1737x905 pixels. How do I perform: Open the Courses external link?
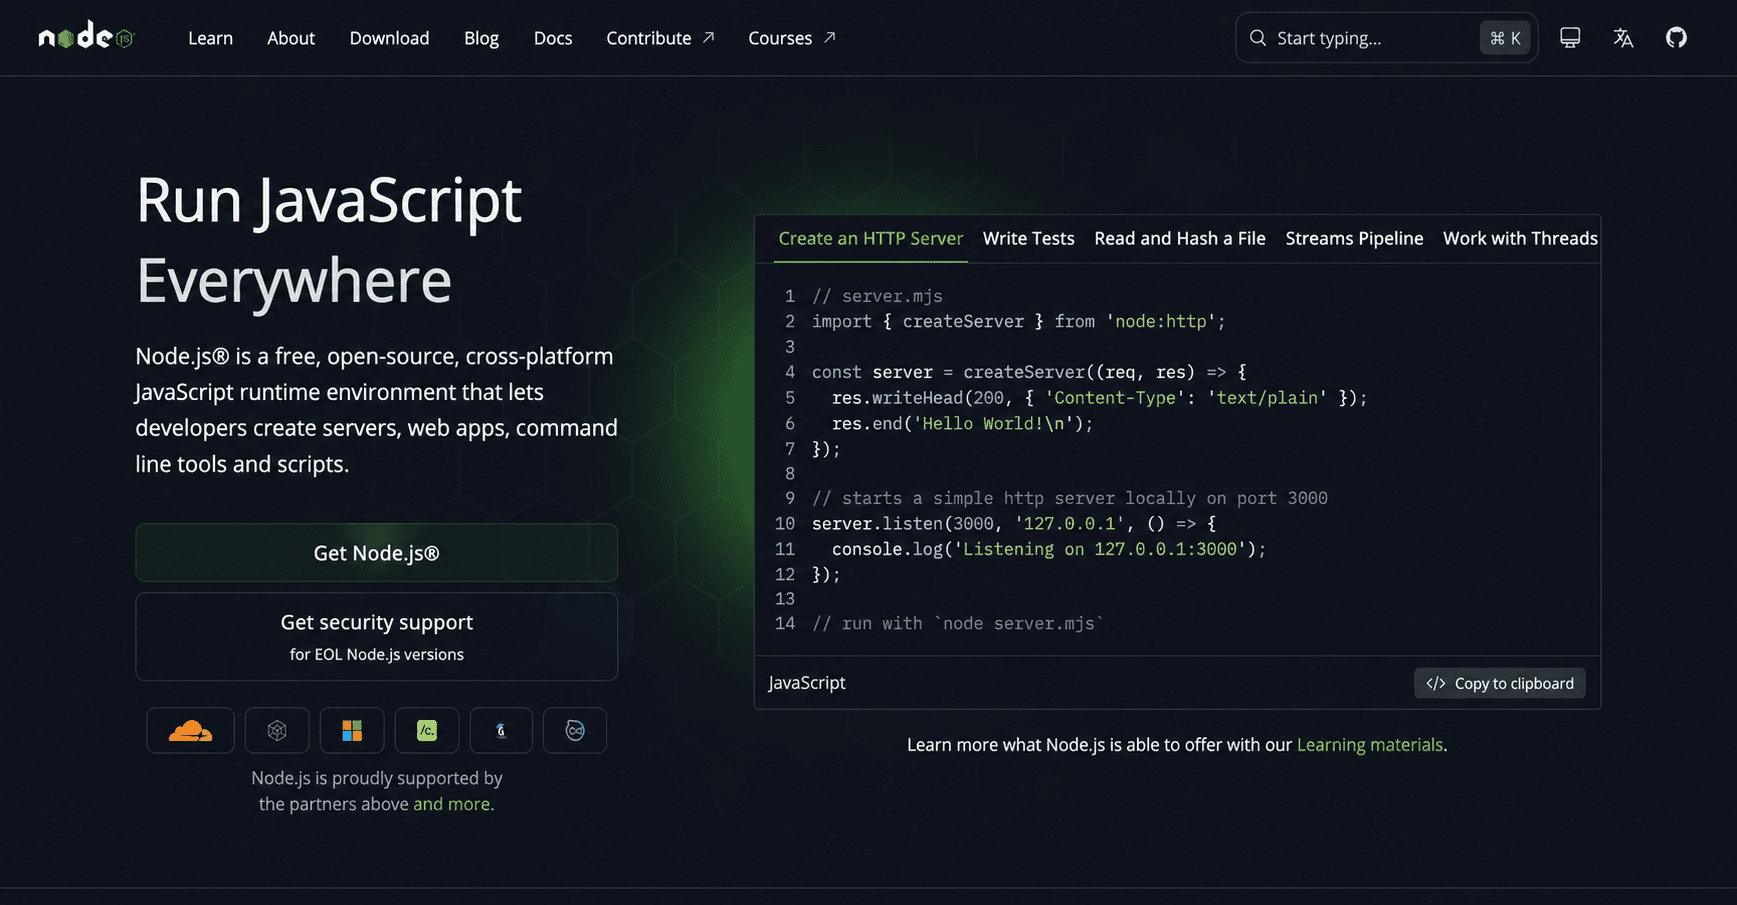pos(792,38)
